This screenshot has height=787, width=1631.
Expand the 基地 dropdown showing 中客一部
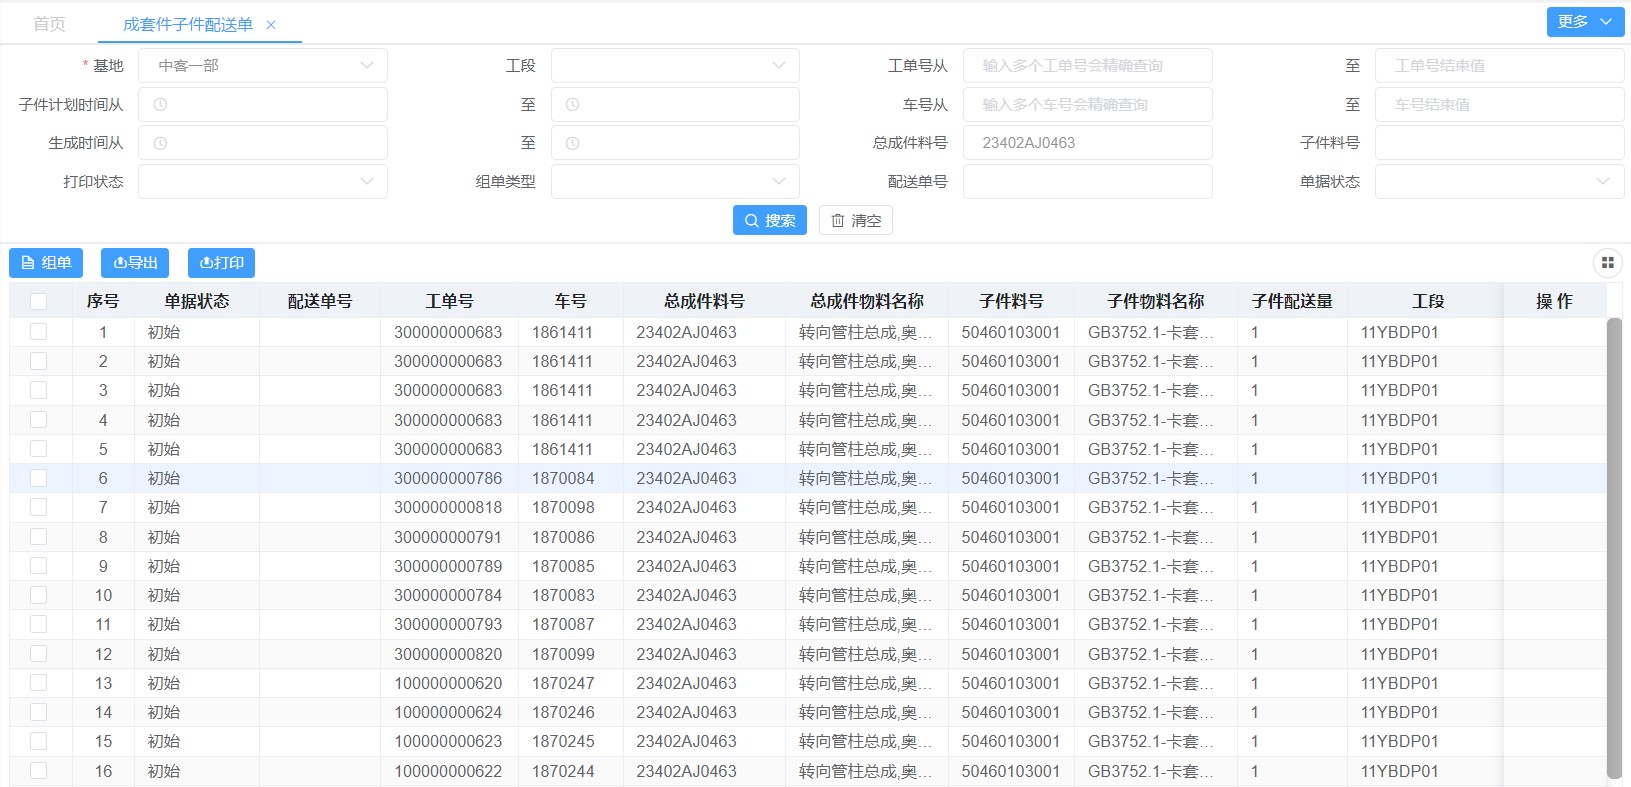pos(263,66)
